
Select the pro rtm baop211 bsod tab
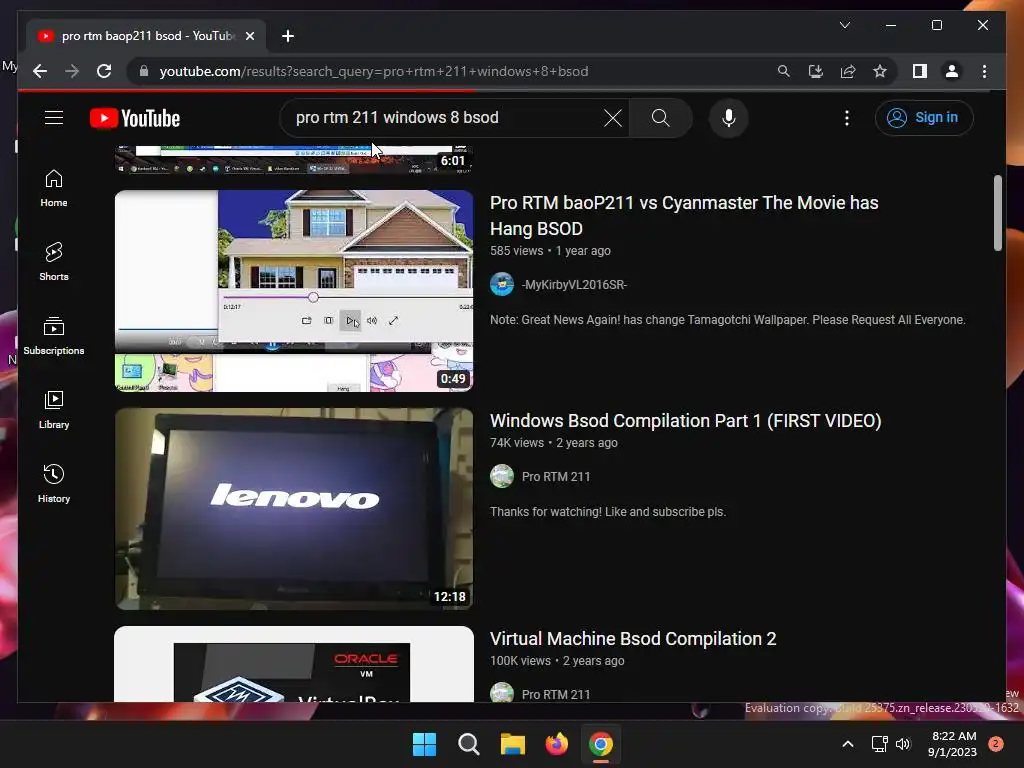[146, 36]
